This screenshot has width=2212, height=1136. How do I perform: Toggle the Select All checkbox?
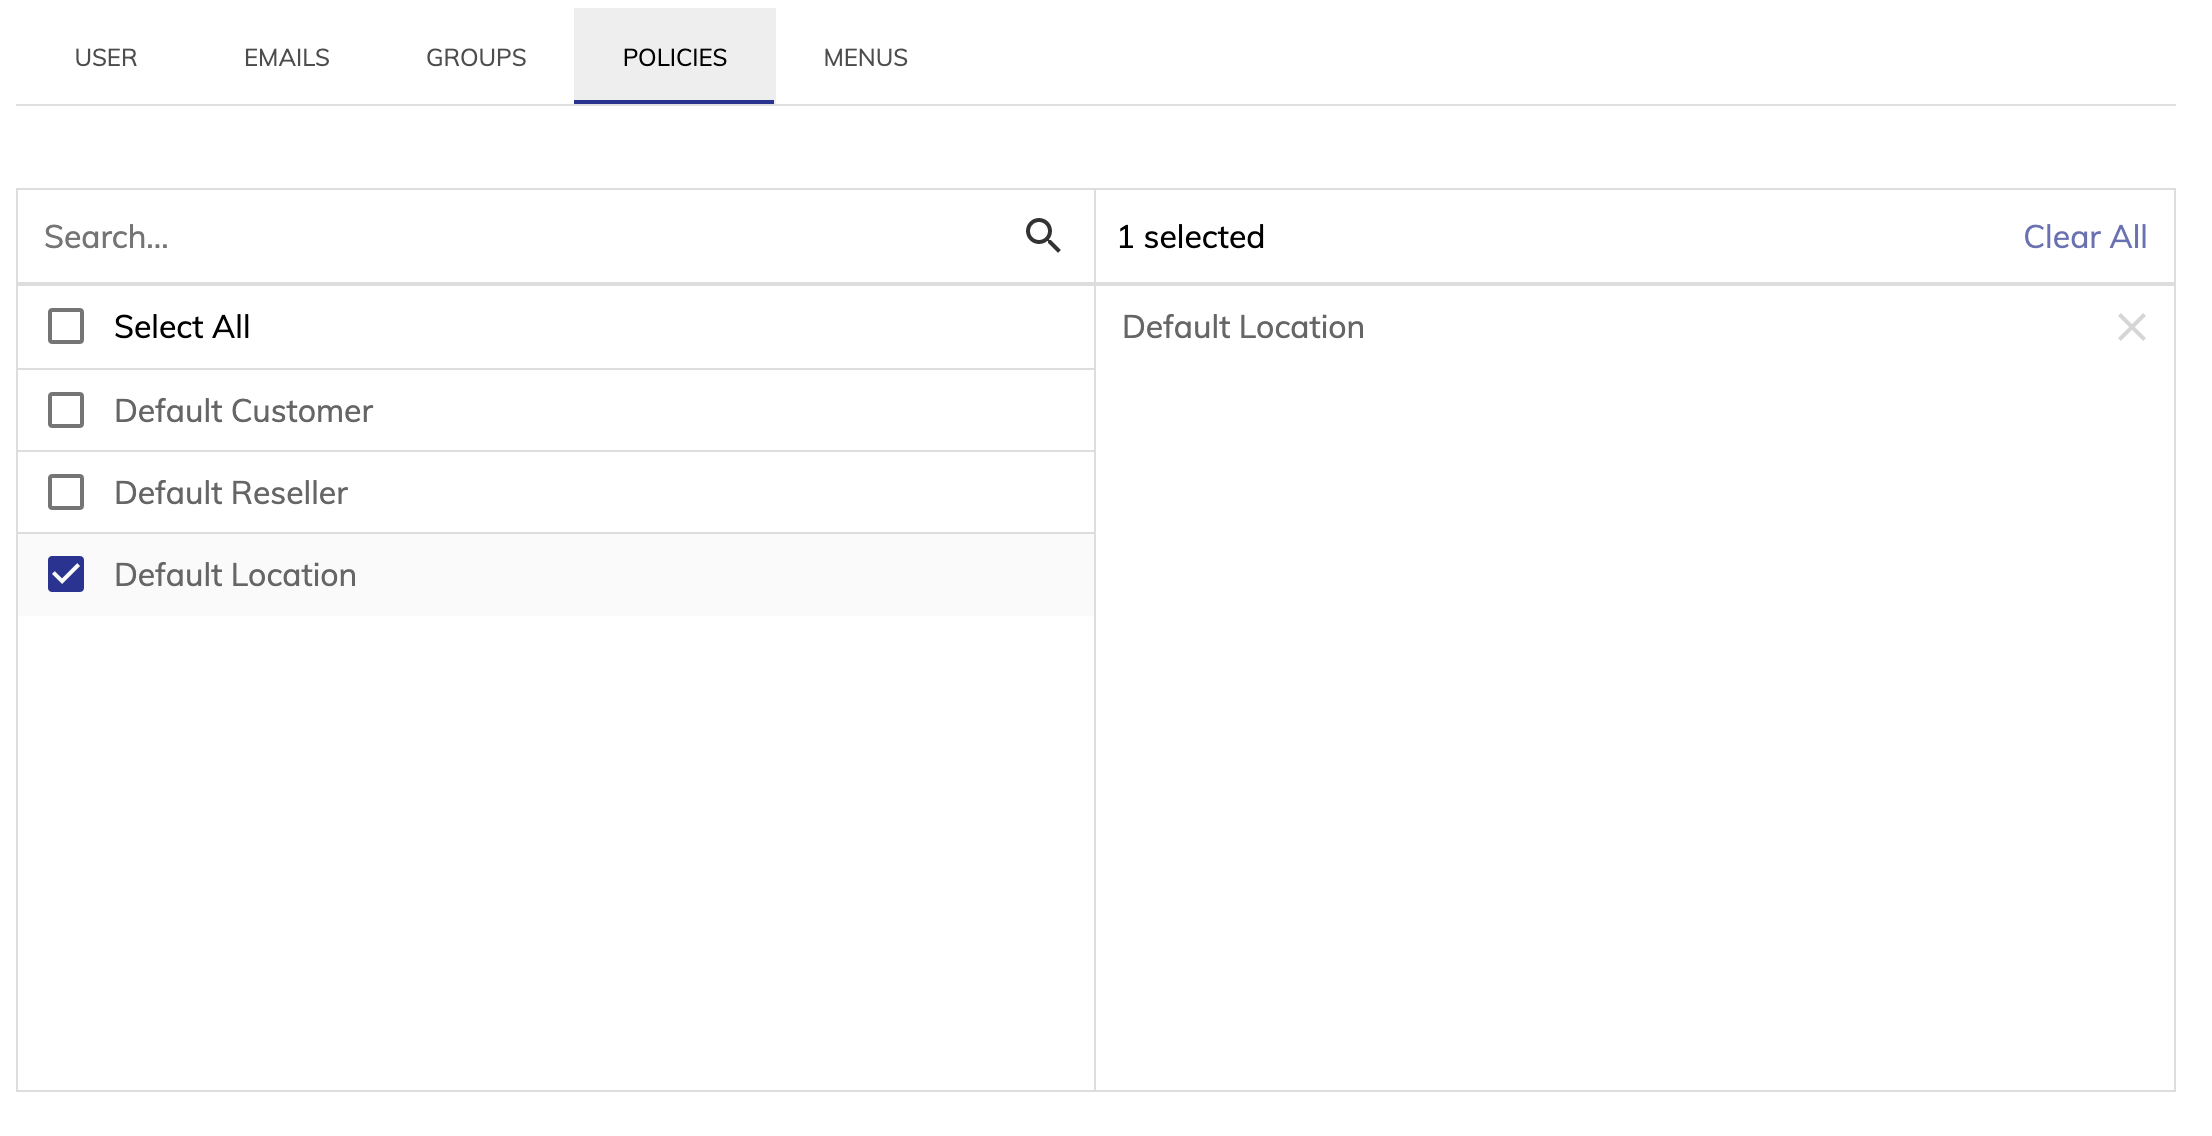[66, 326]
